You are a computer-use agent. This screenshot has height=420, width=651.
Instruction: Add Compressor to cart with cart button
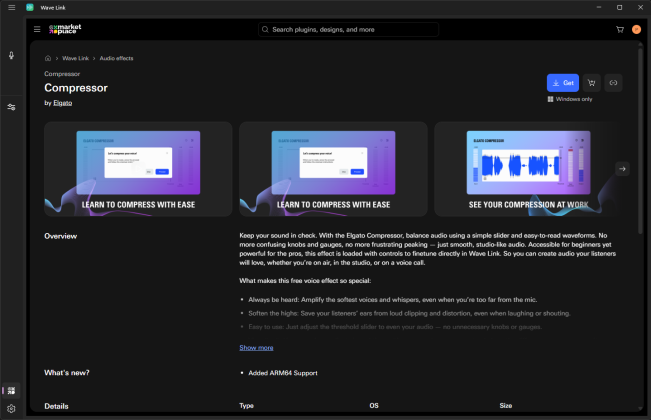[x=591, y=83]
